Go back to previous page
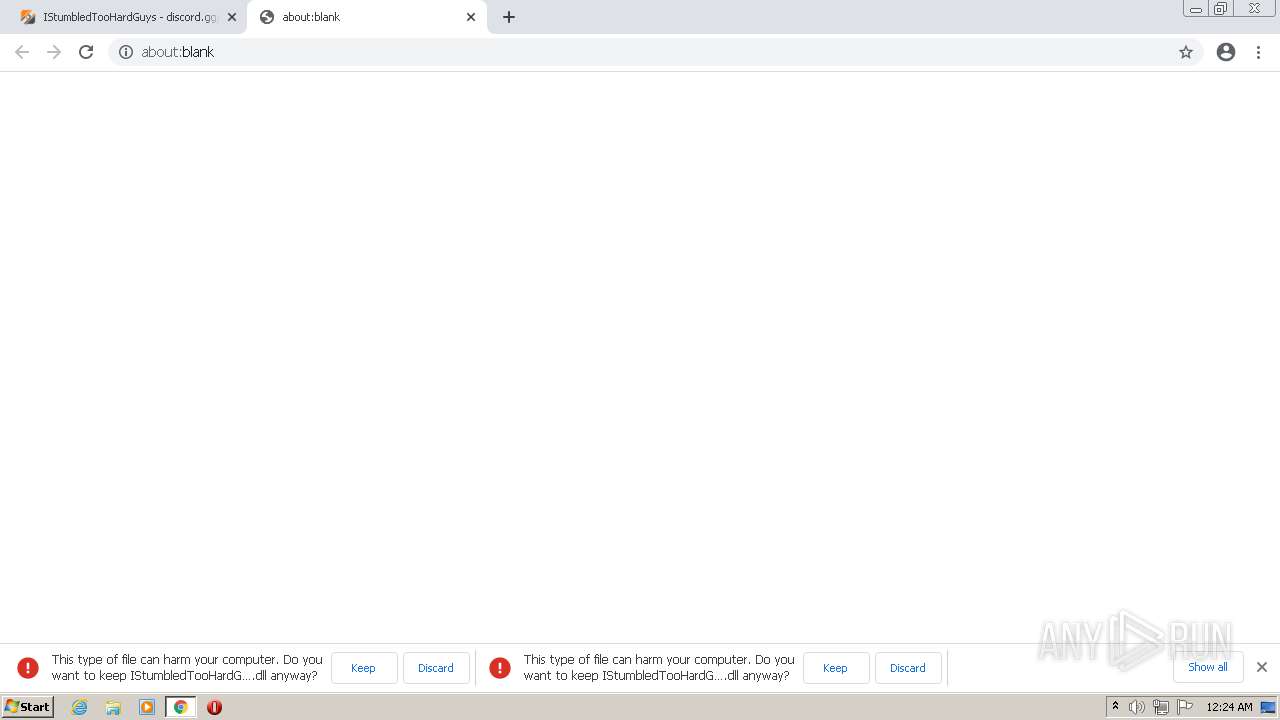This screenshot has height=720, width=1280. [x=22, y=52]
